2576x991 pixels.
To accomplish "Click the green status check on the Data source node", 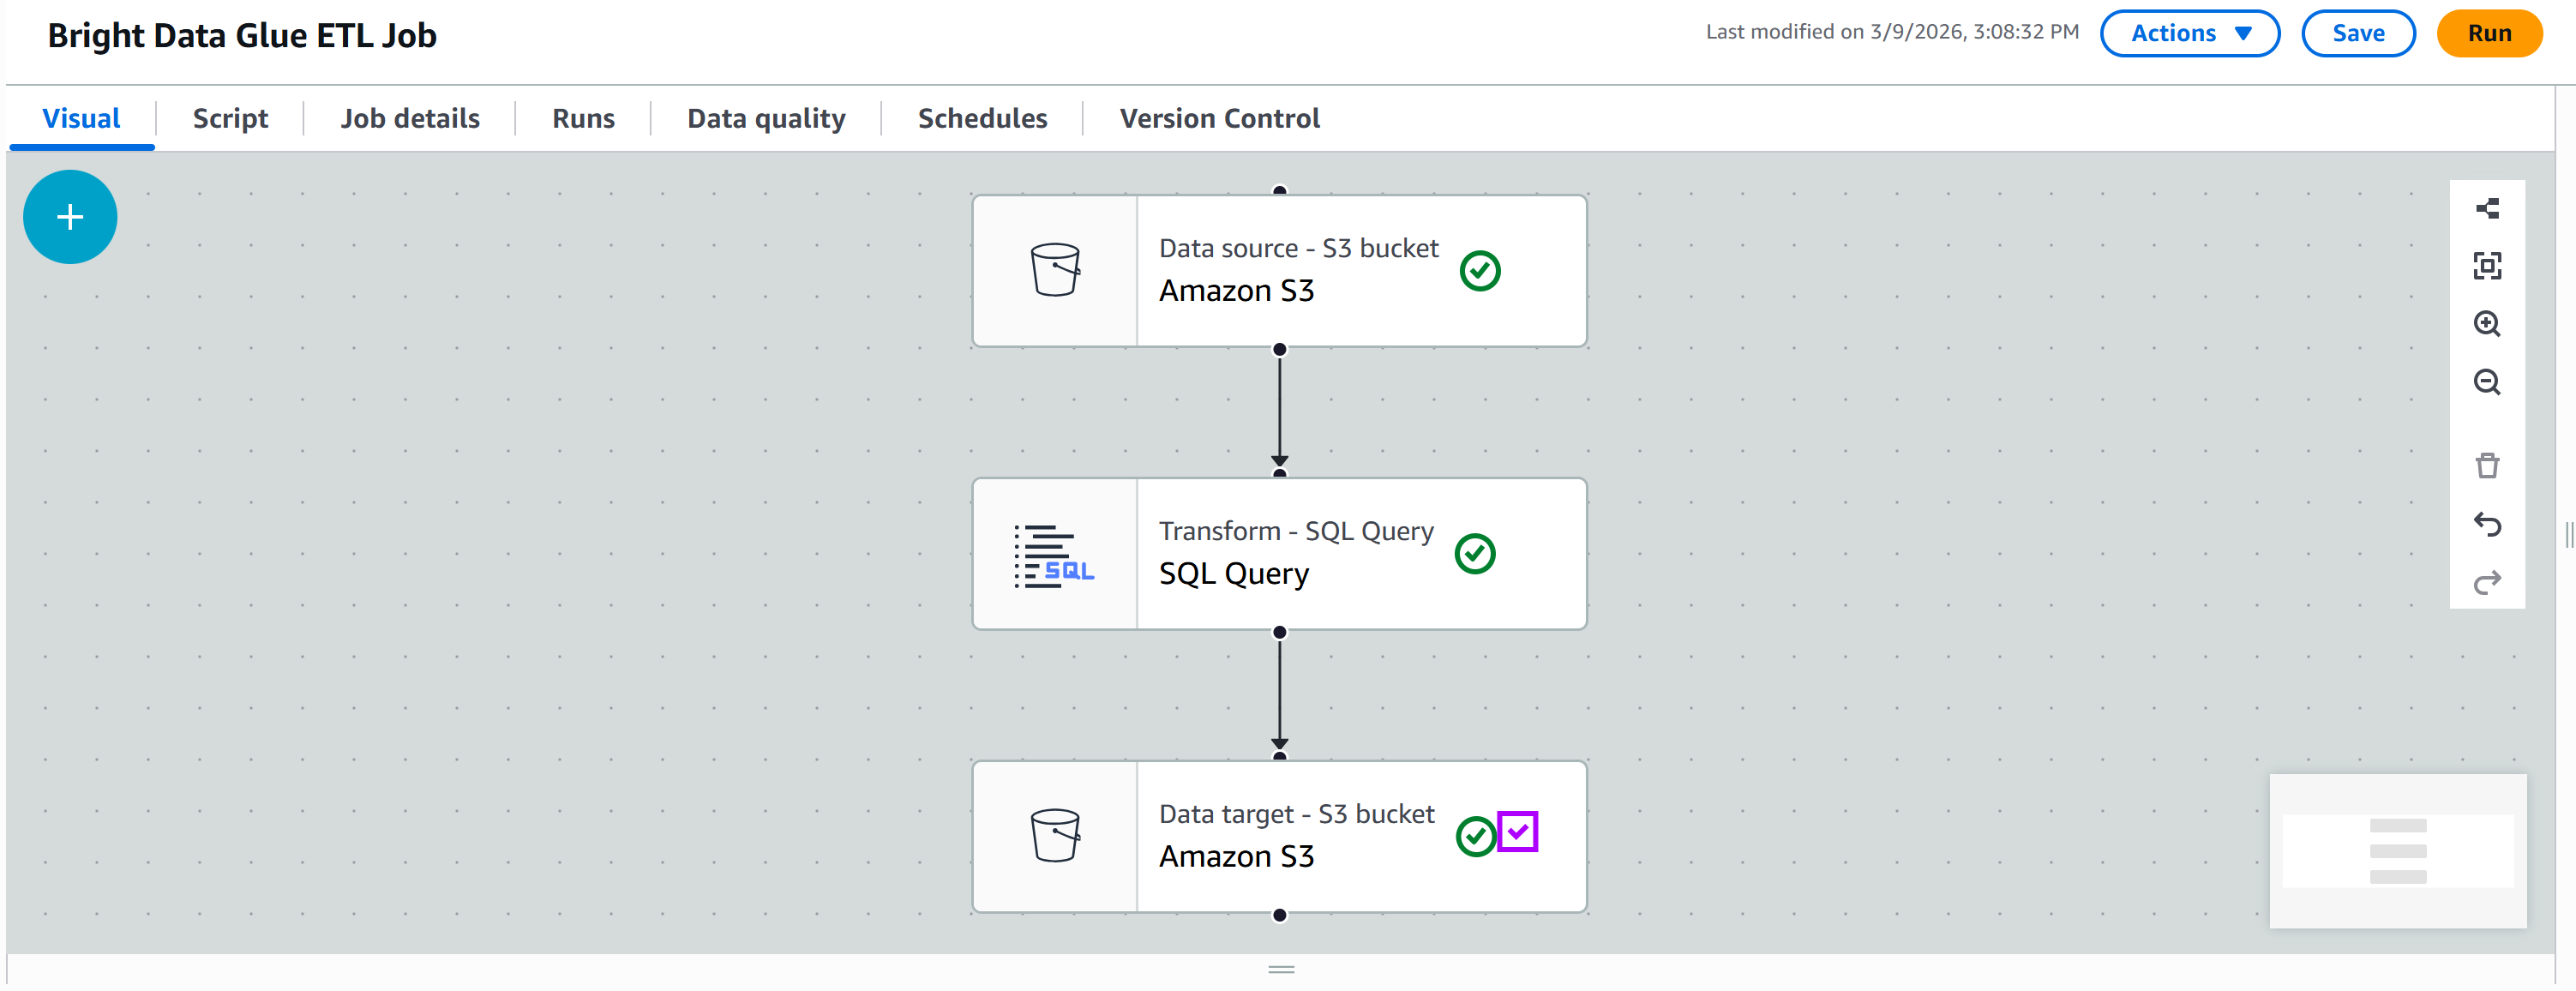I will tap(1480, 270).
